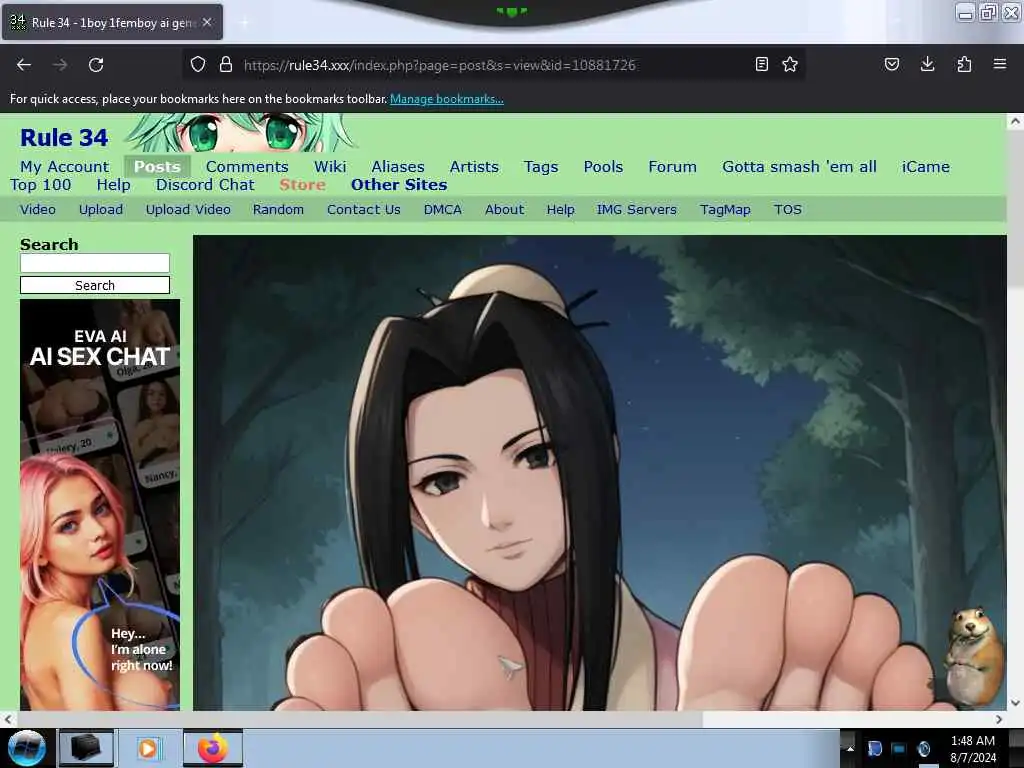Screen dimensions: 1024x768
Task: Click the horizontal scrollbar left arrow
Action: tap(7, 719)
